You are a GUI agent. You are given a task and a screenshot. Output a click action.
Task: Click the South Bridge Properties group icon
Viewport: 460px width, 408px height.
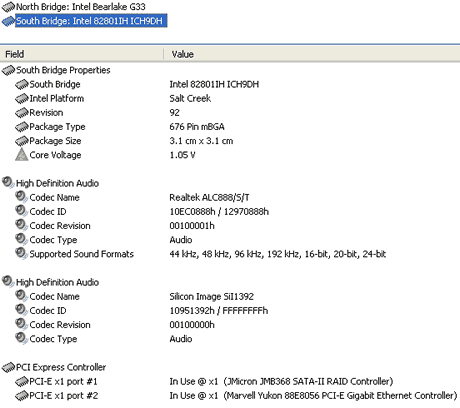click(8, 70)
